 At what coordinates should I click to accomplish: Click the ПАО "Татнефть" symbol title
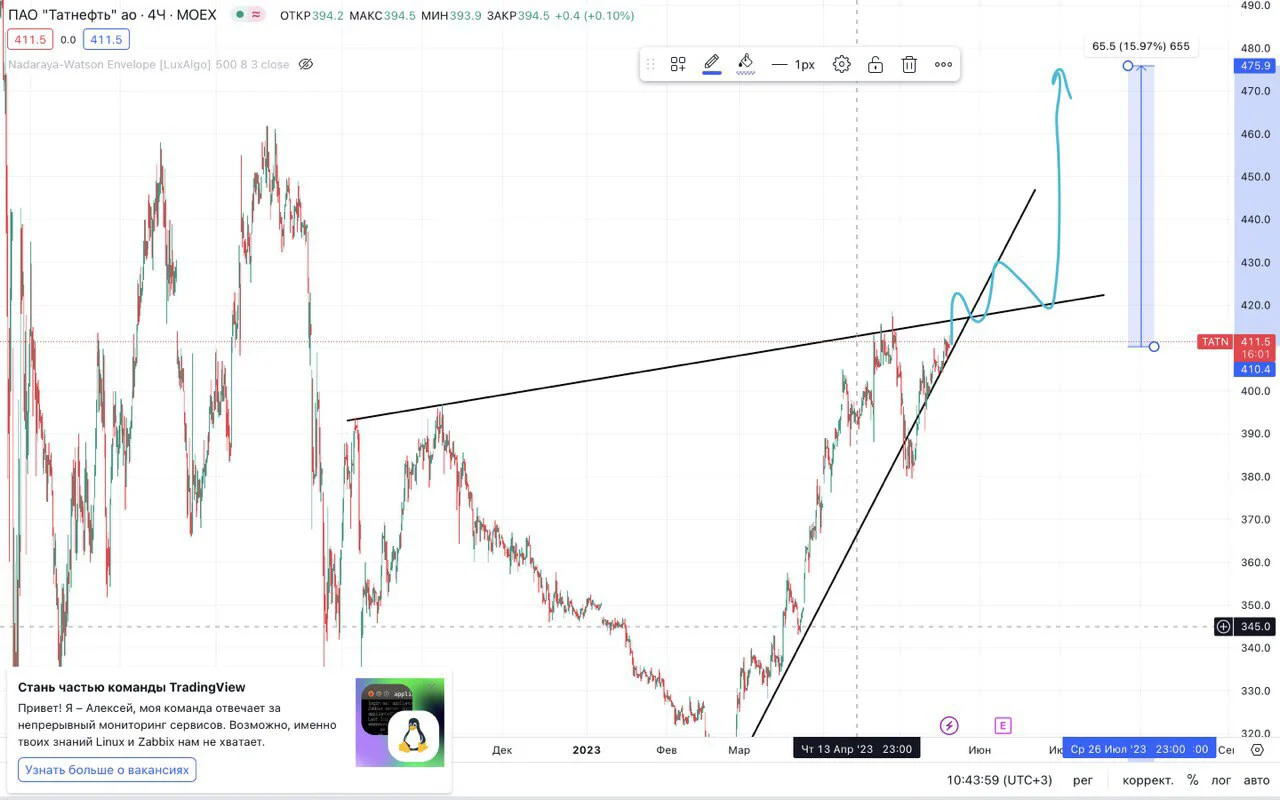click(113, 15)
